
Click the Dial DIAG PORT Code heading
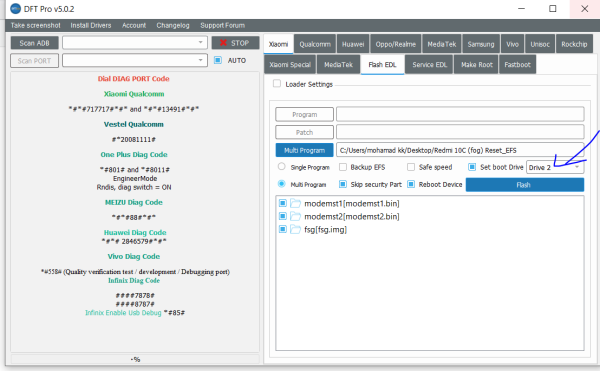(x=134, y=78)
